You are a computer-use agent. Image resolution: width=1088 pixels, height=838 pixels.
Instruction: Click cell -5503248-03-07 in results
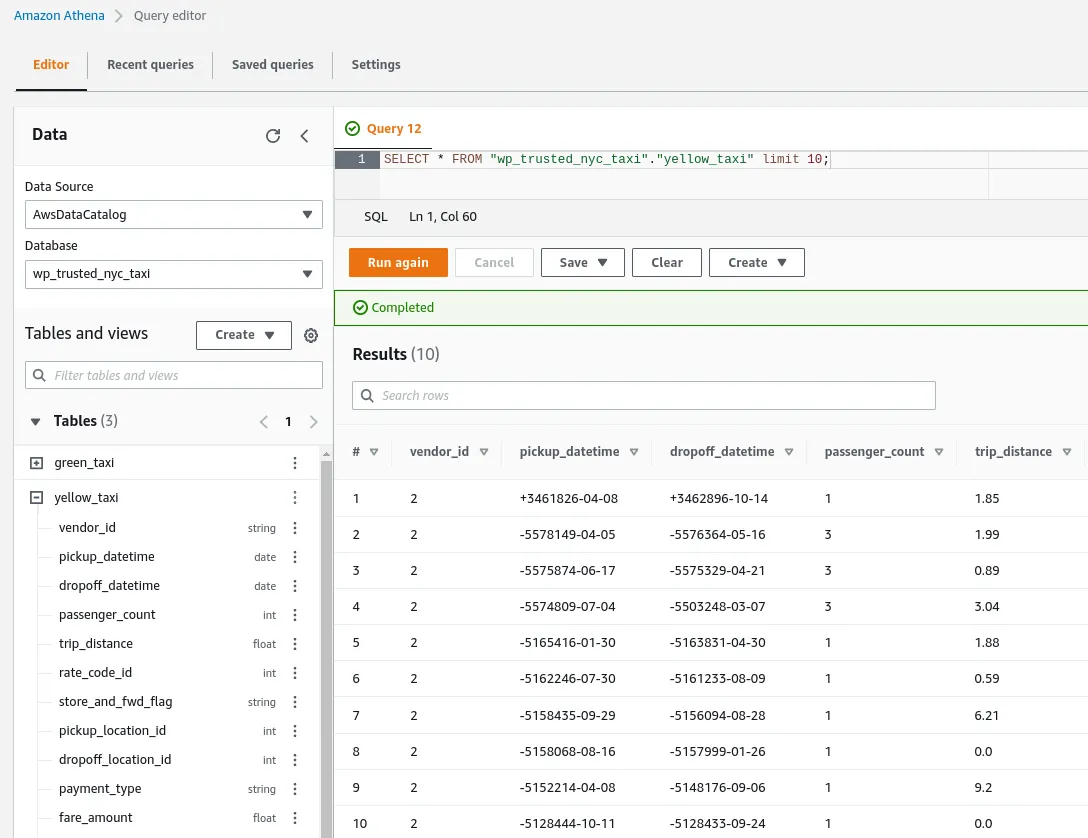pyautogui.click(x=717, y=607)
